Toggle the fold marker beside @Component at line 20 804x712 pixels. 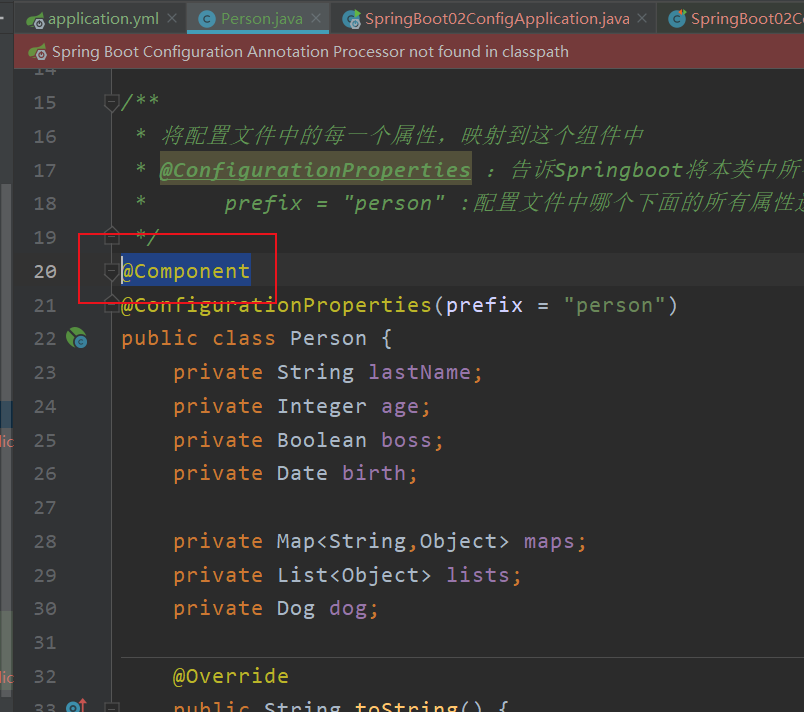pos(111,271)
